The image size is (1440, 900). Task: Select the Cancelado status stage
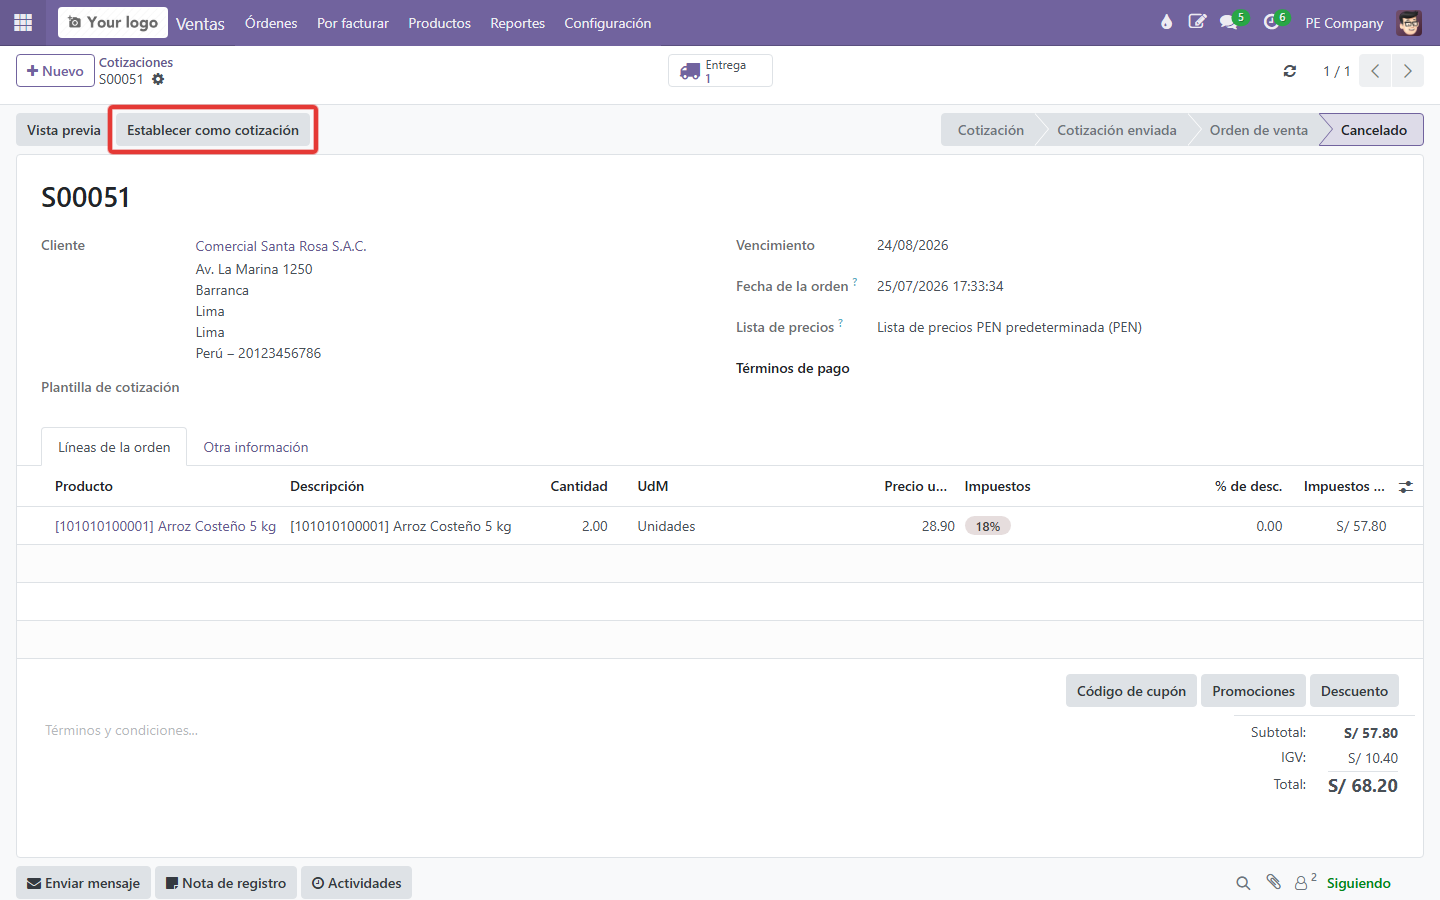click(1373, 130)
